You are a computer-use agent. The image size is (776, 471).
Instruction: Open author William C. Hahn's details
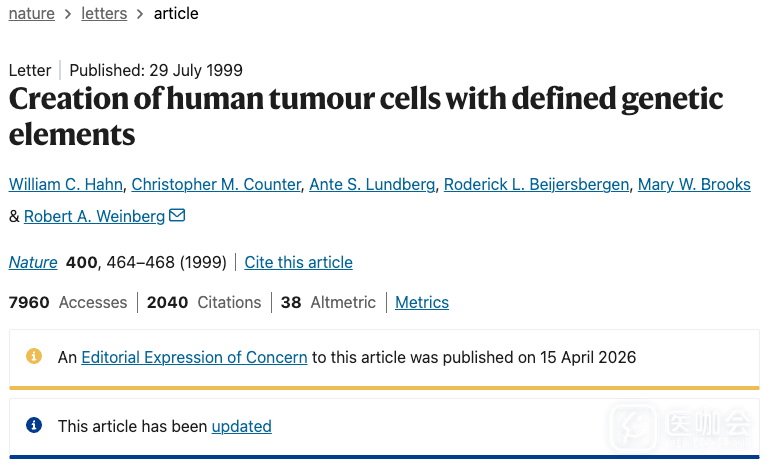[66, 184]
